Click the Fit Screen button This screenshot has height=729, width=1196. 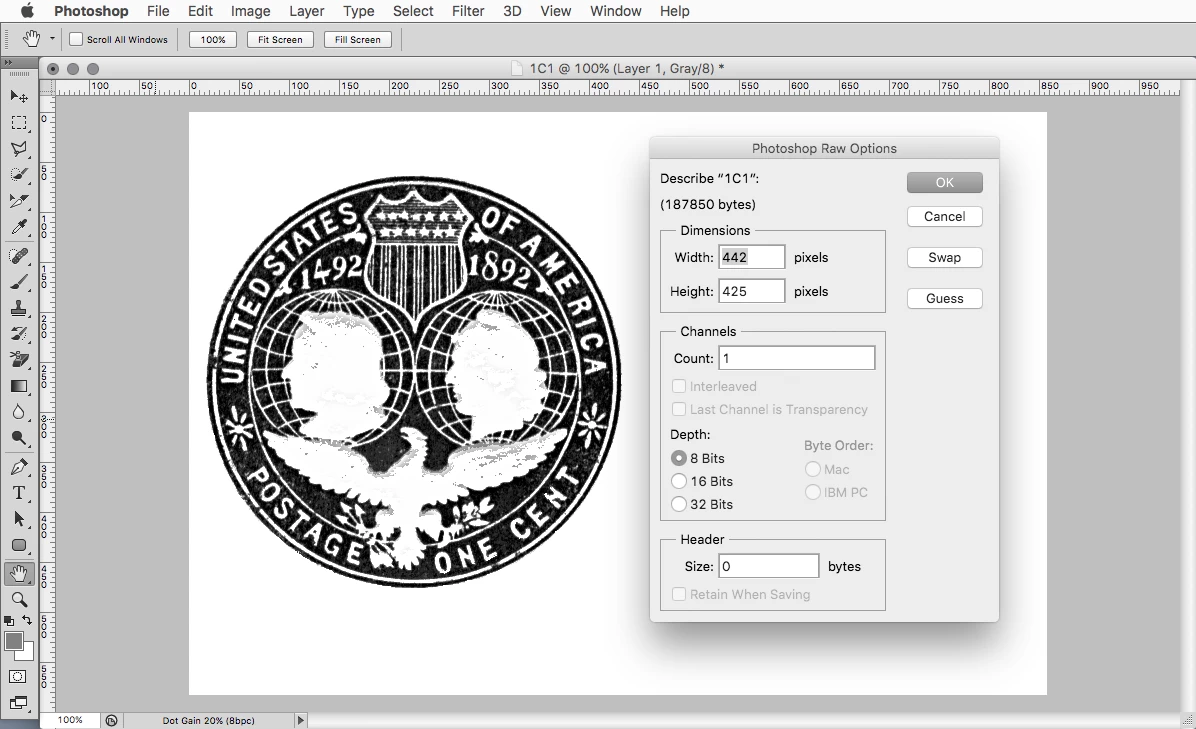(x=280, y=40)
